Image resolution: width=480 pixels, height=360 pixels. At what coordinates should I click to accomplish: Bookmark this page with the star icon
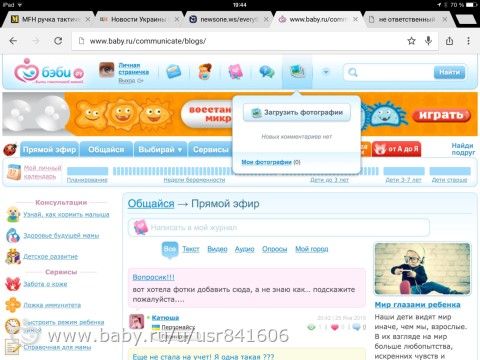[x=411, y=41]
